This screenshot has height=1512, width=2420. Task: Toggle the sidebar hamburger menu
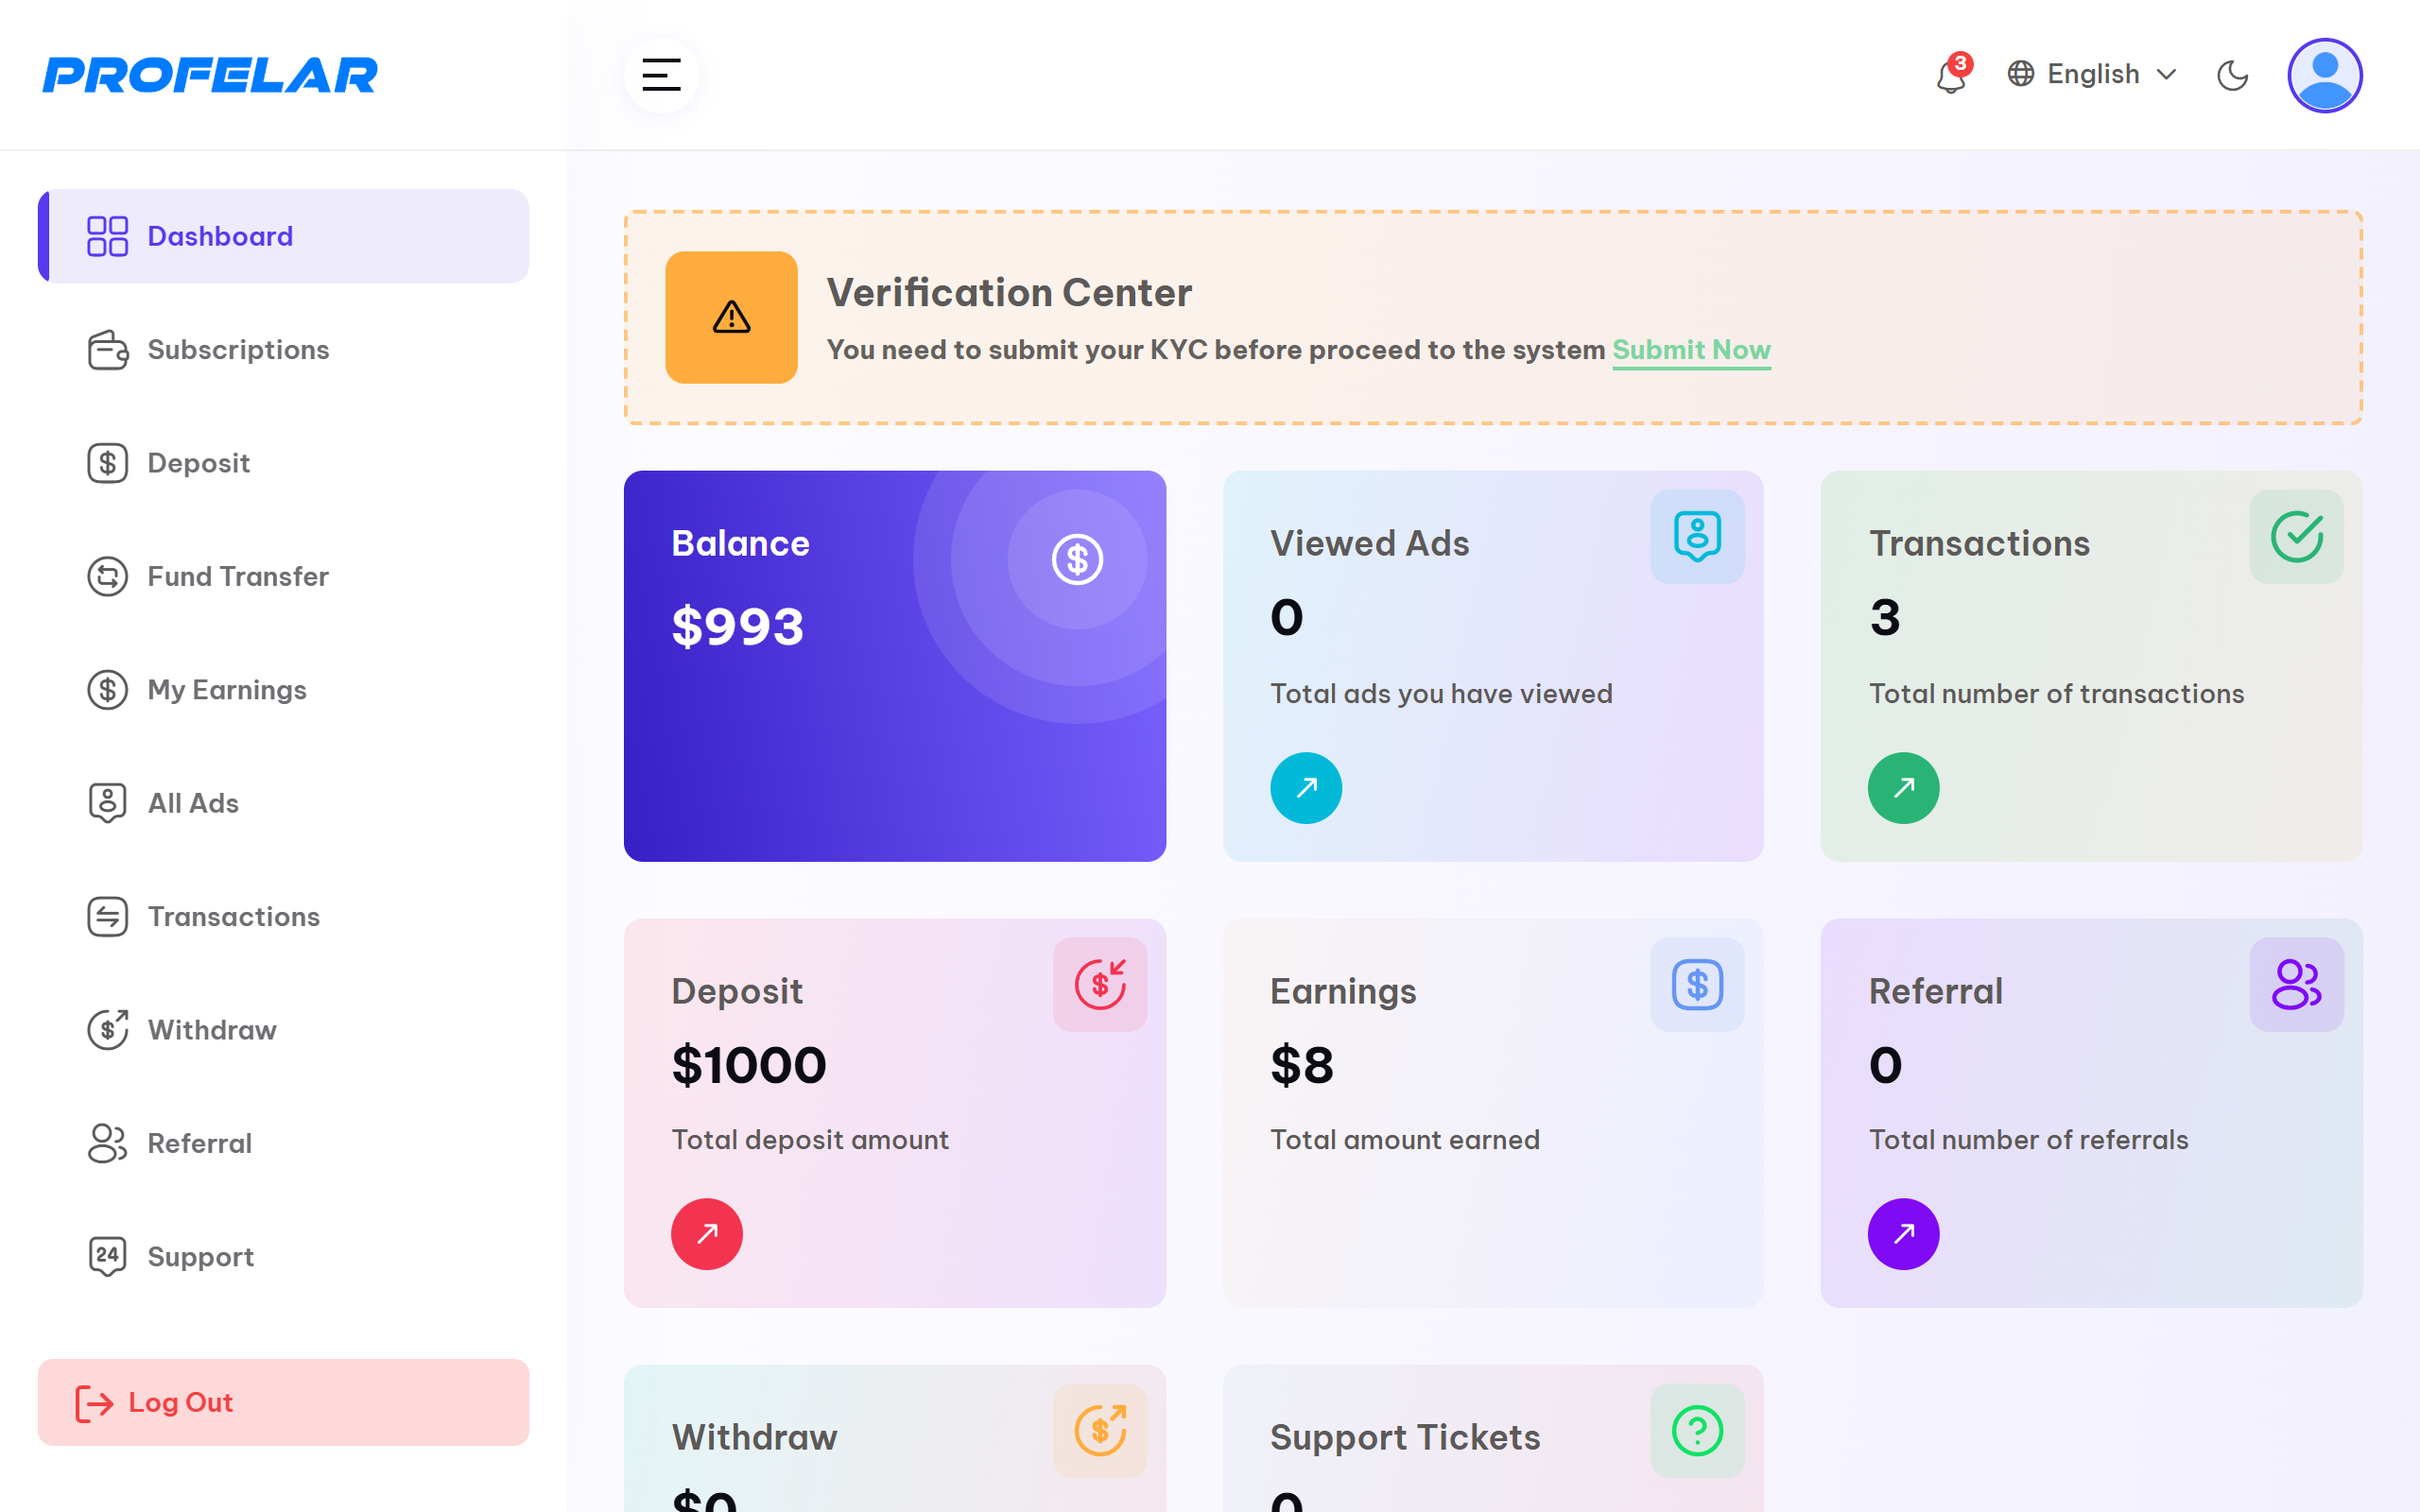point(661,75)
